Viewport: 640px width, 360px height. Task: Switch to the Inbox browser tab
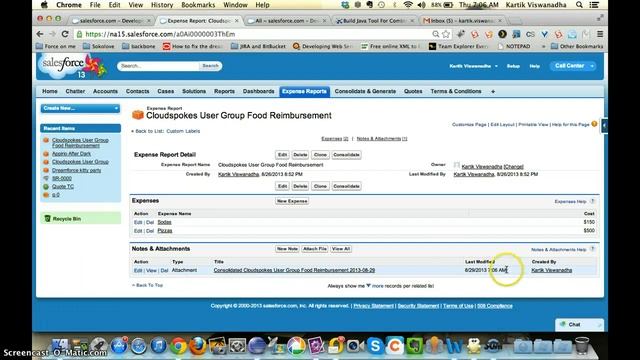click(x=462, y=20)
